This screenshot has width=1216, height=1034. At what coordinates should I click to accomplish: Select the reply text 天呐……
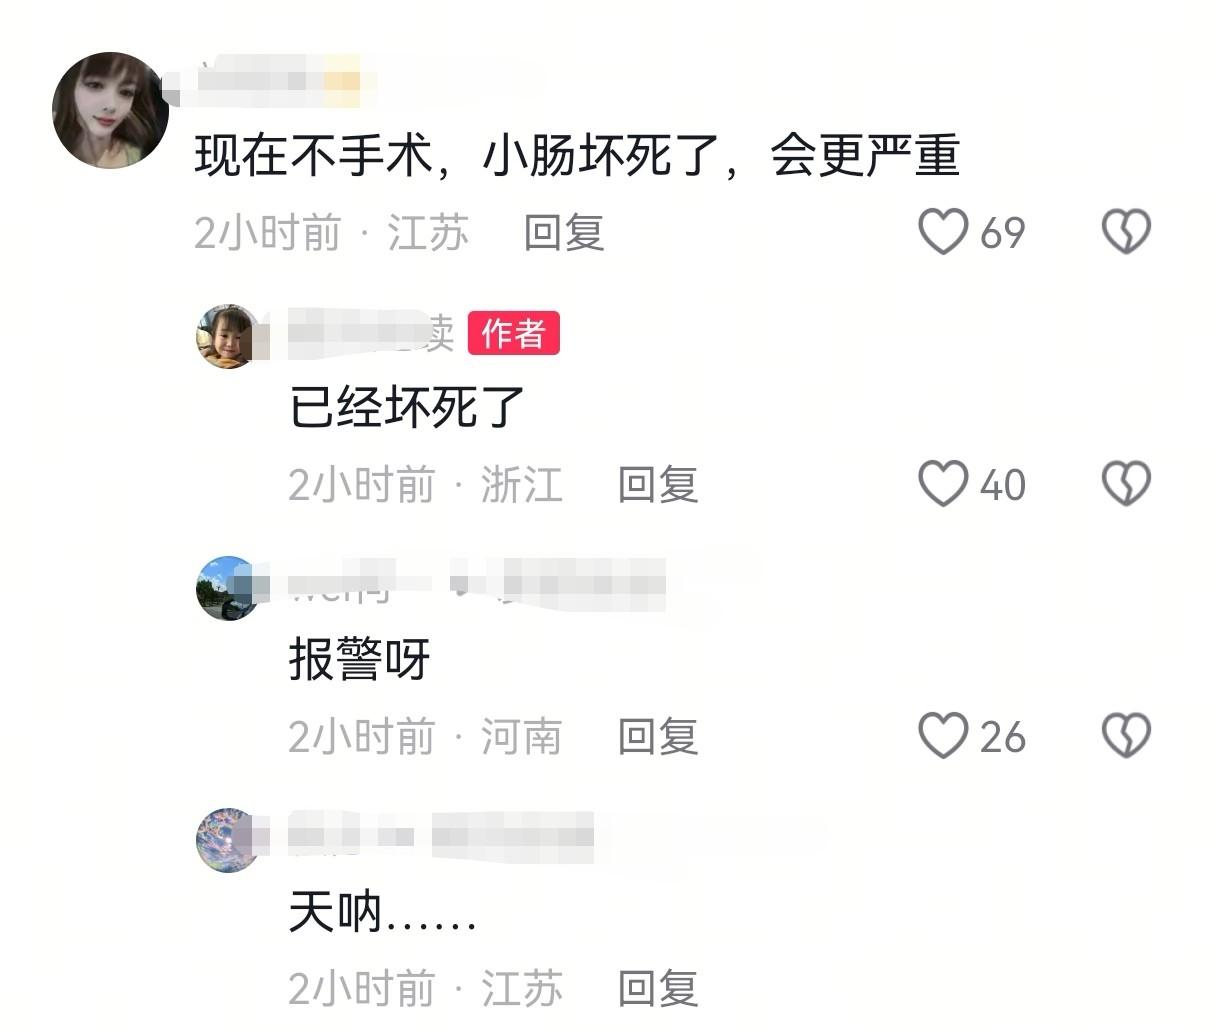point(382,912)
